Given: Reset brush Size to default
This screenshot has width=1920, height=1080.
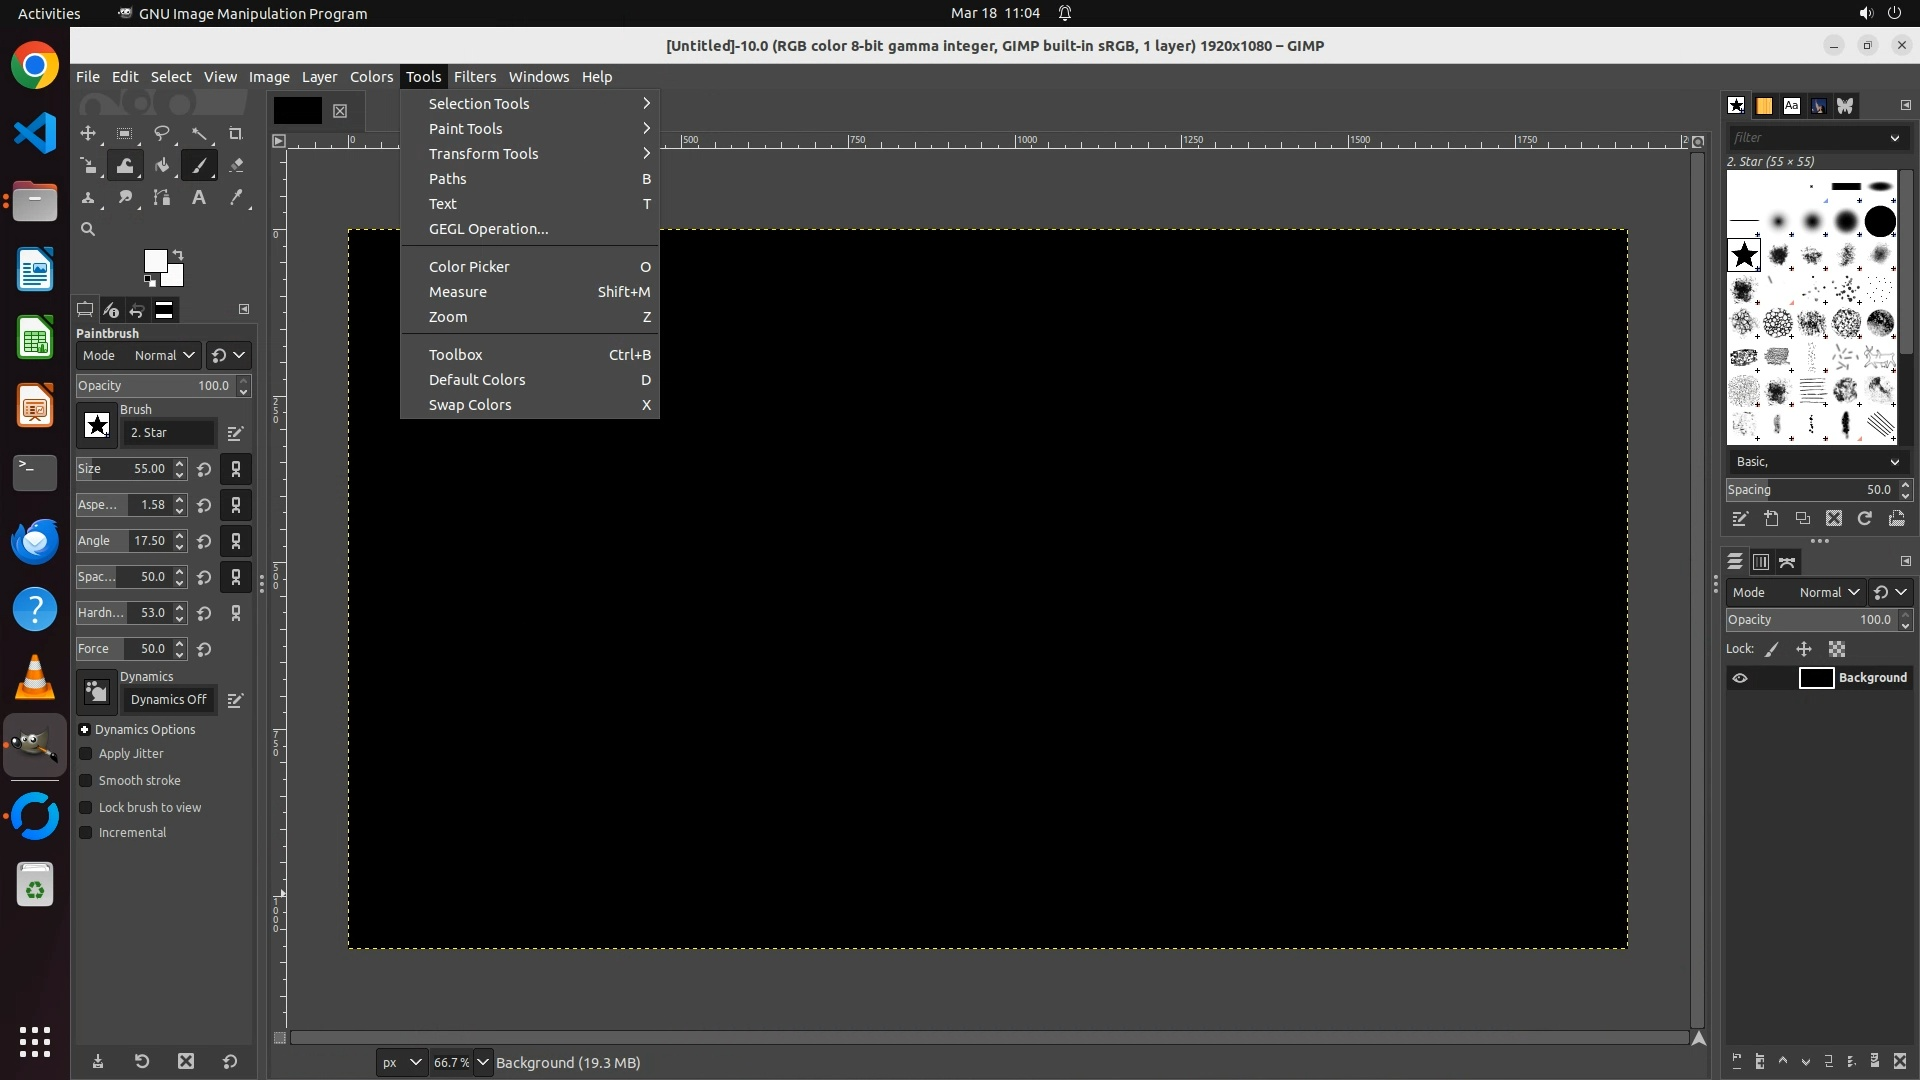Looking at the screenshot, I should point(204,469).
